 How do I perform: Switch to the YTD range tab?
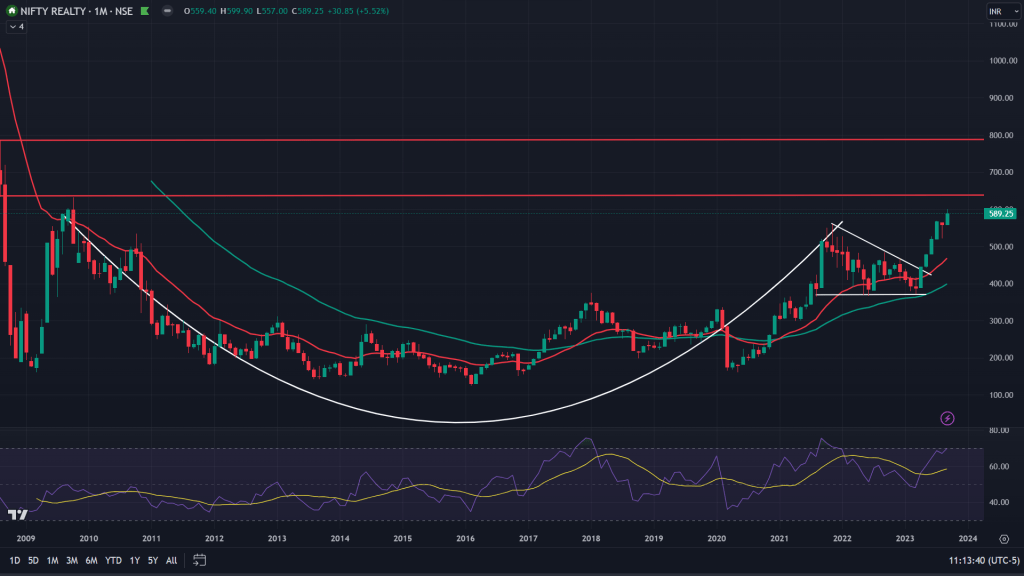tap(113, 561)
